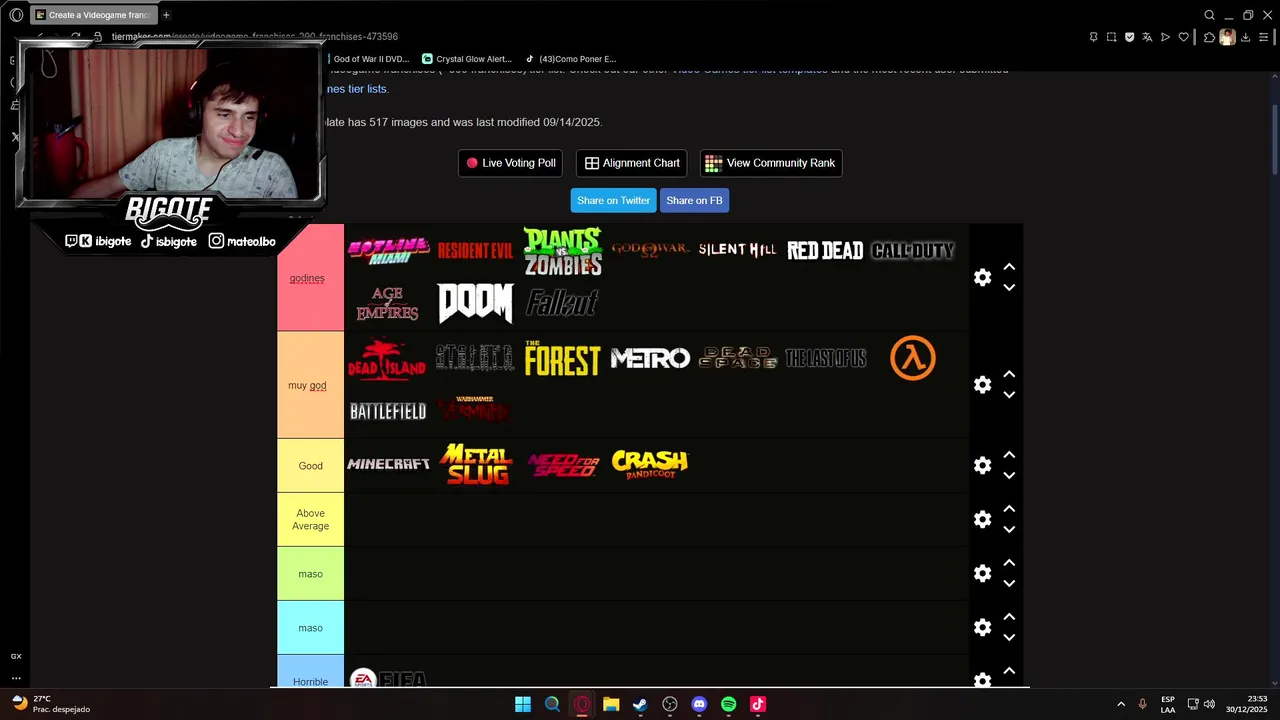1280x720 pixels.
Task: Open the Live Voting Poll
Action: [x=510, y=163]
